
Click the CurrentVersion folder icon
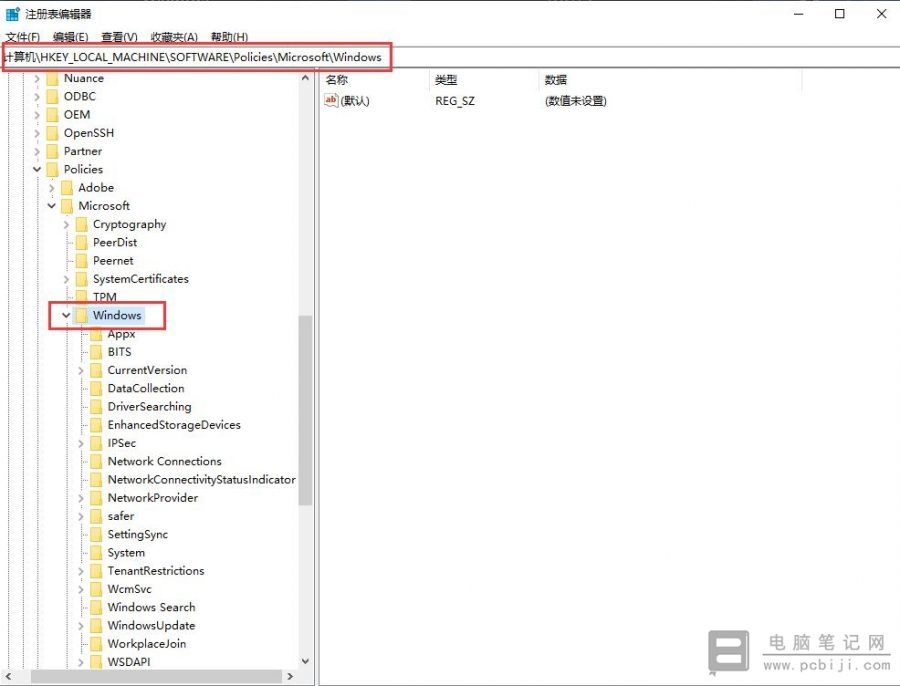pos(96,370)
